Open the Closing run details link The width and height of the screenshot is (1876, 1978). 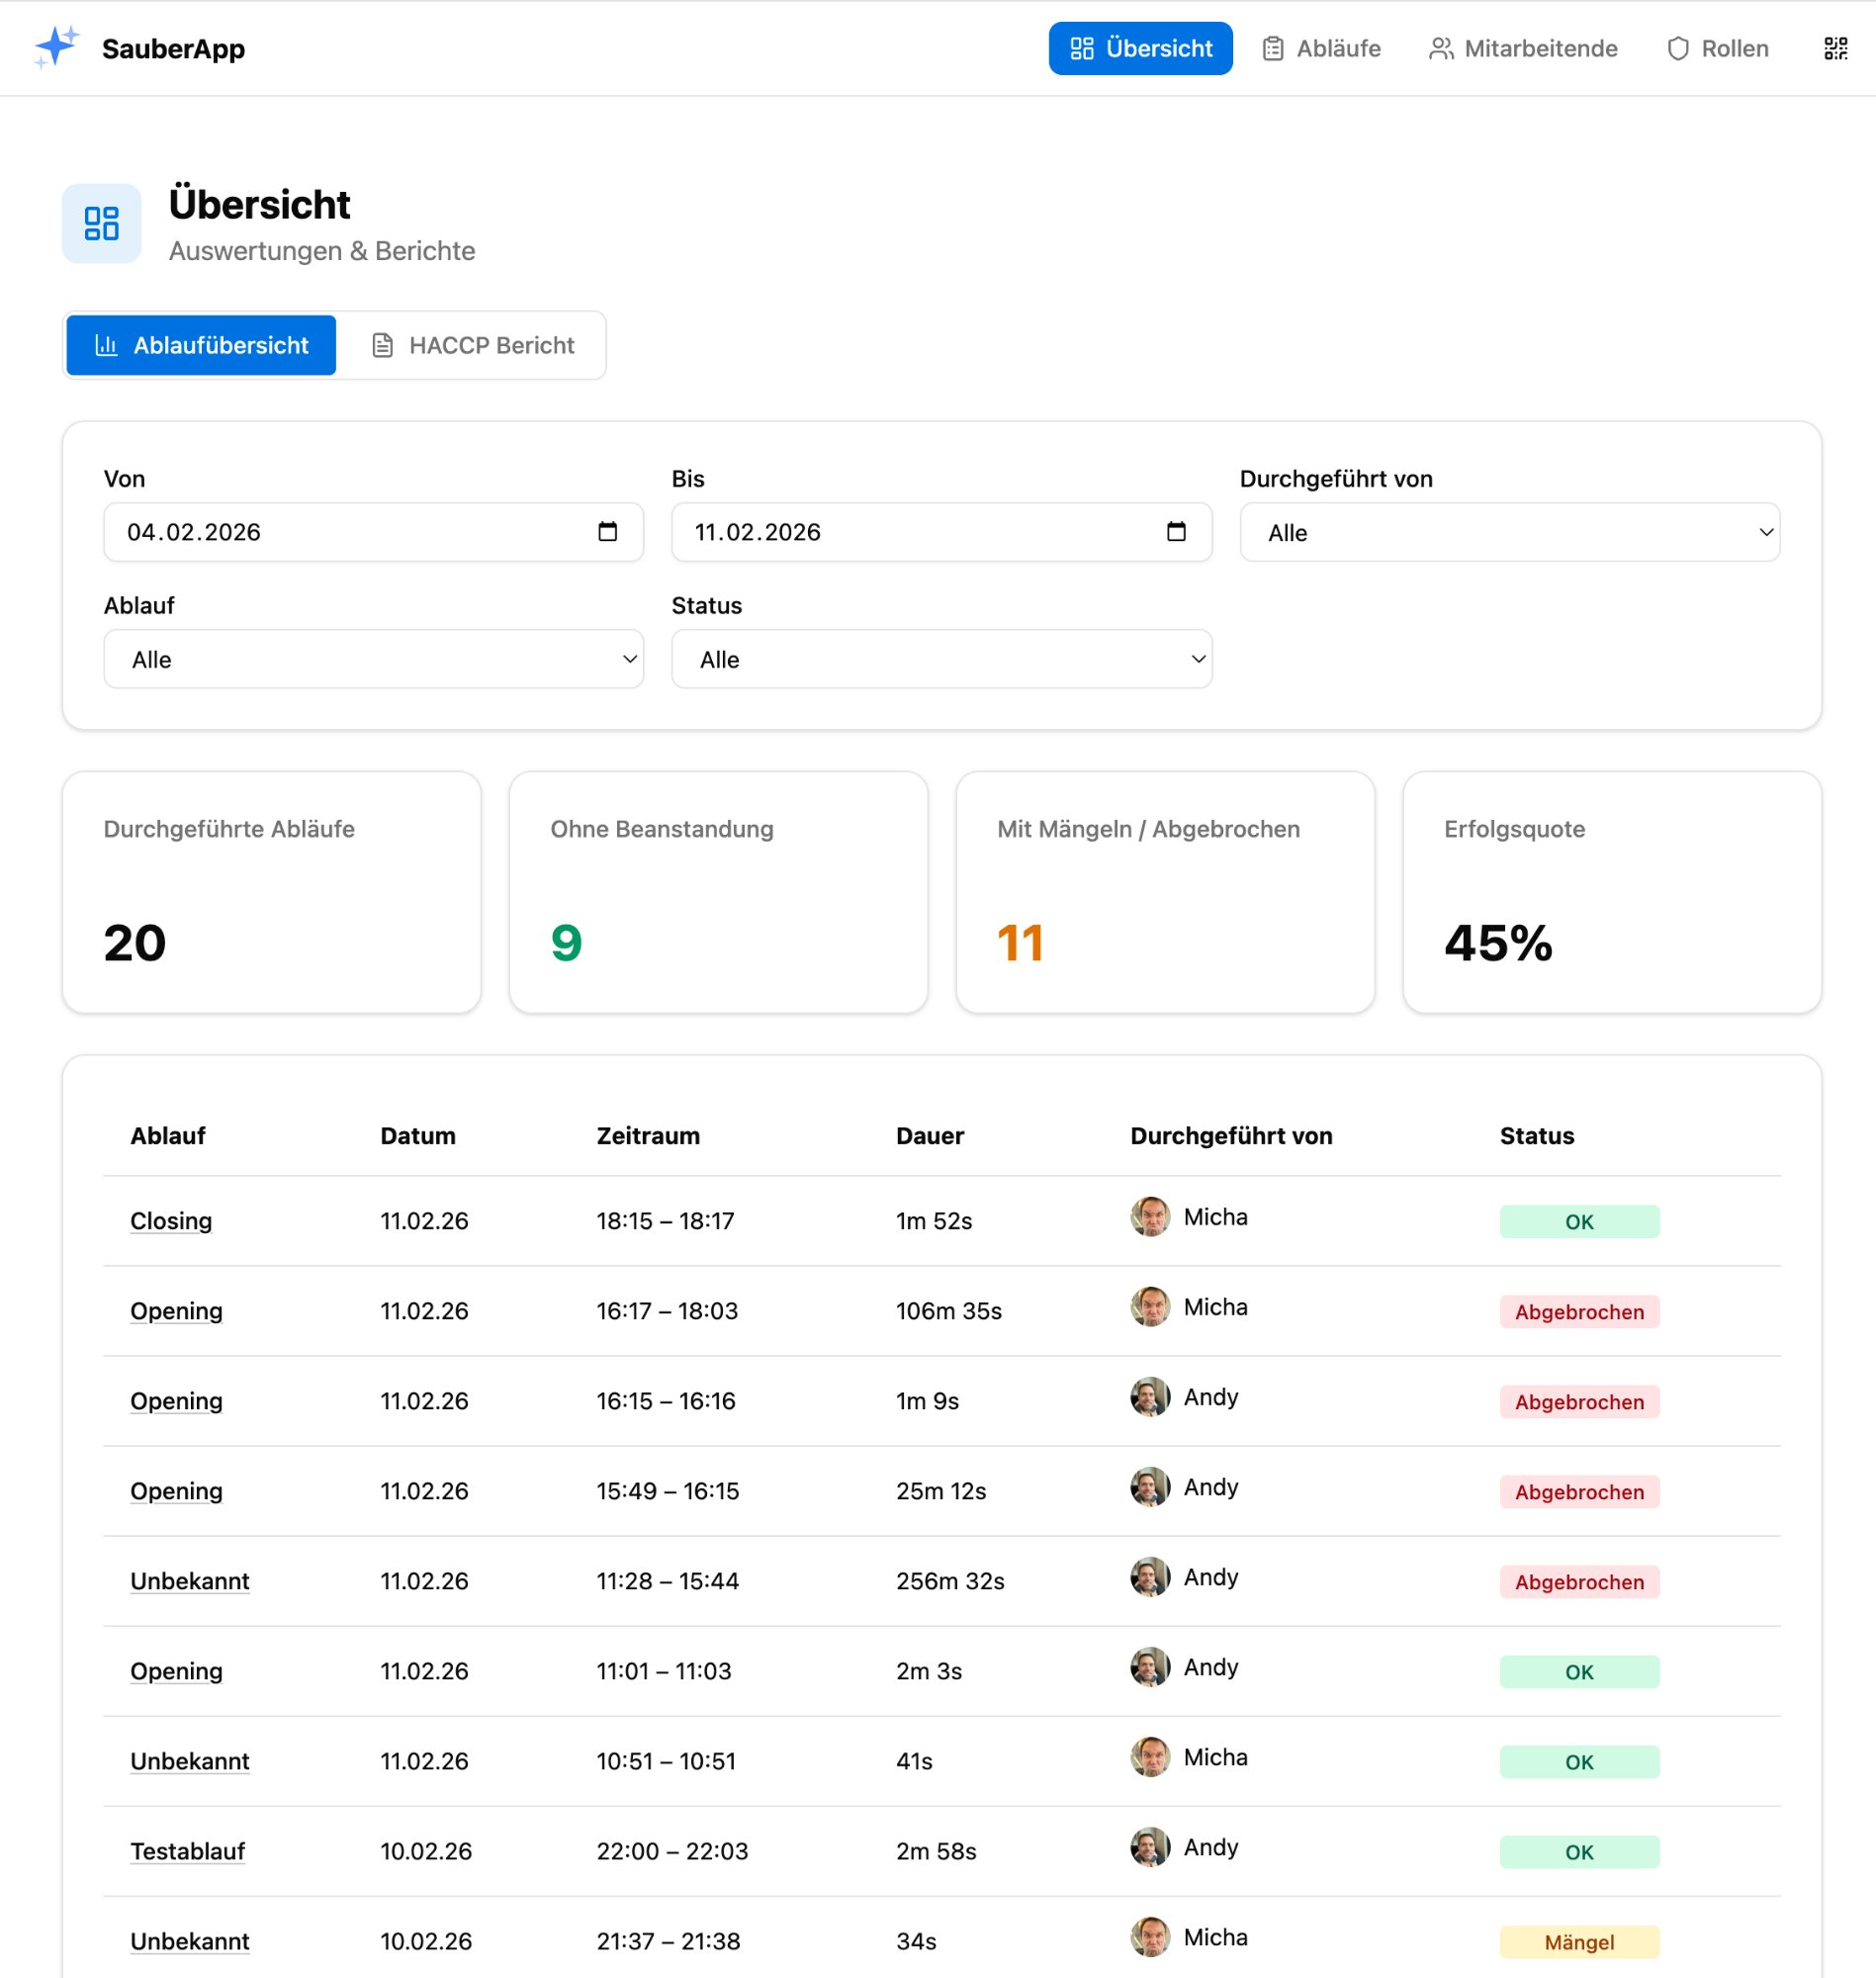pyautogui.click(x=170, y=1221)
